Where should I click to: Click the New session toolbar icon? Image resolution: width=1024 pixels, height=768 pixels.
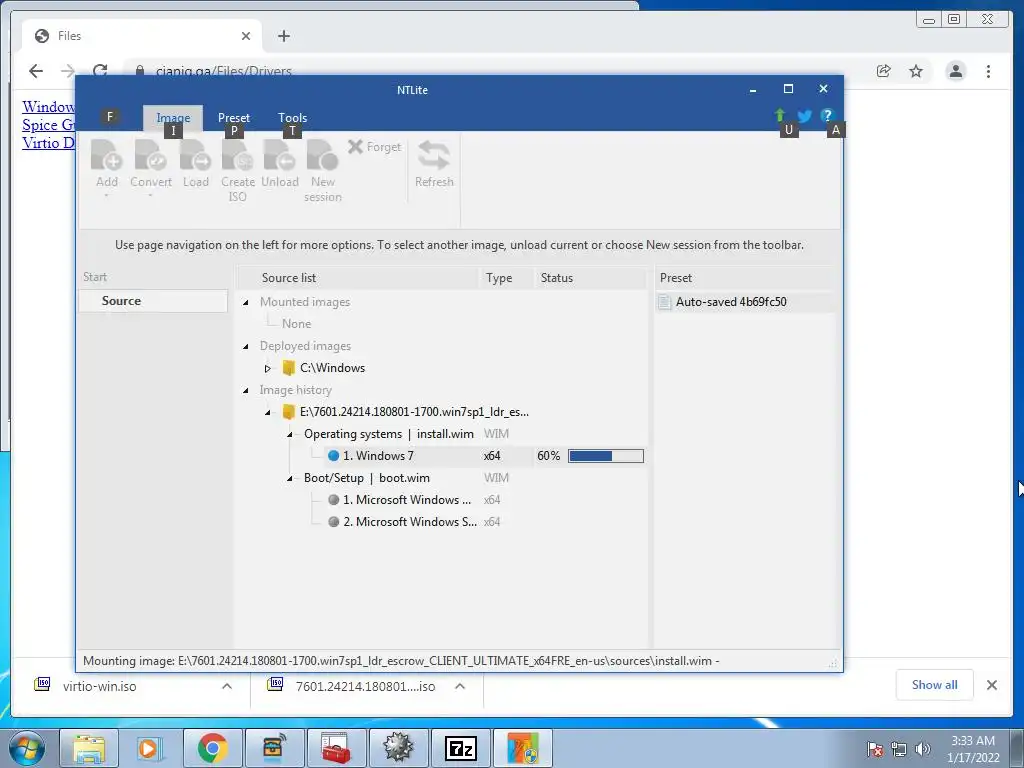click(x=323, y=157)
